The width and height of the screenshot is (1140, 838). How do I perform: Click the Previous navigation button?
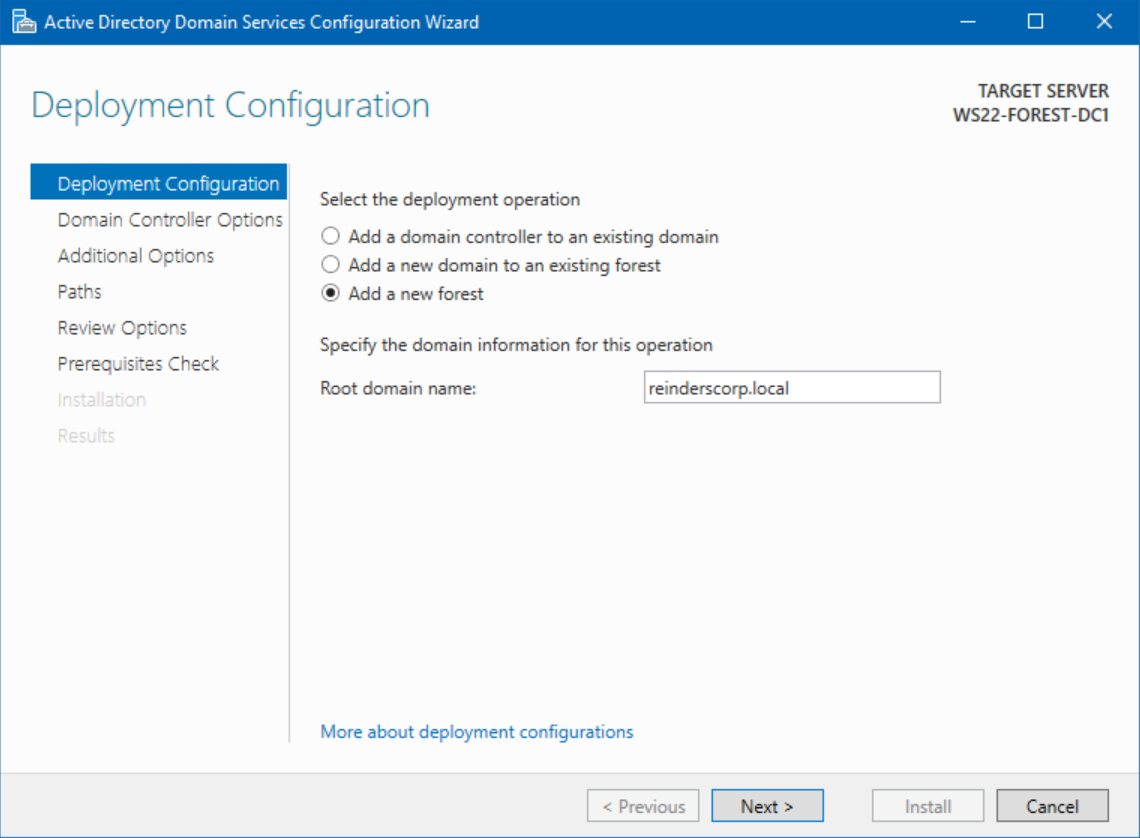point(642,805)
